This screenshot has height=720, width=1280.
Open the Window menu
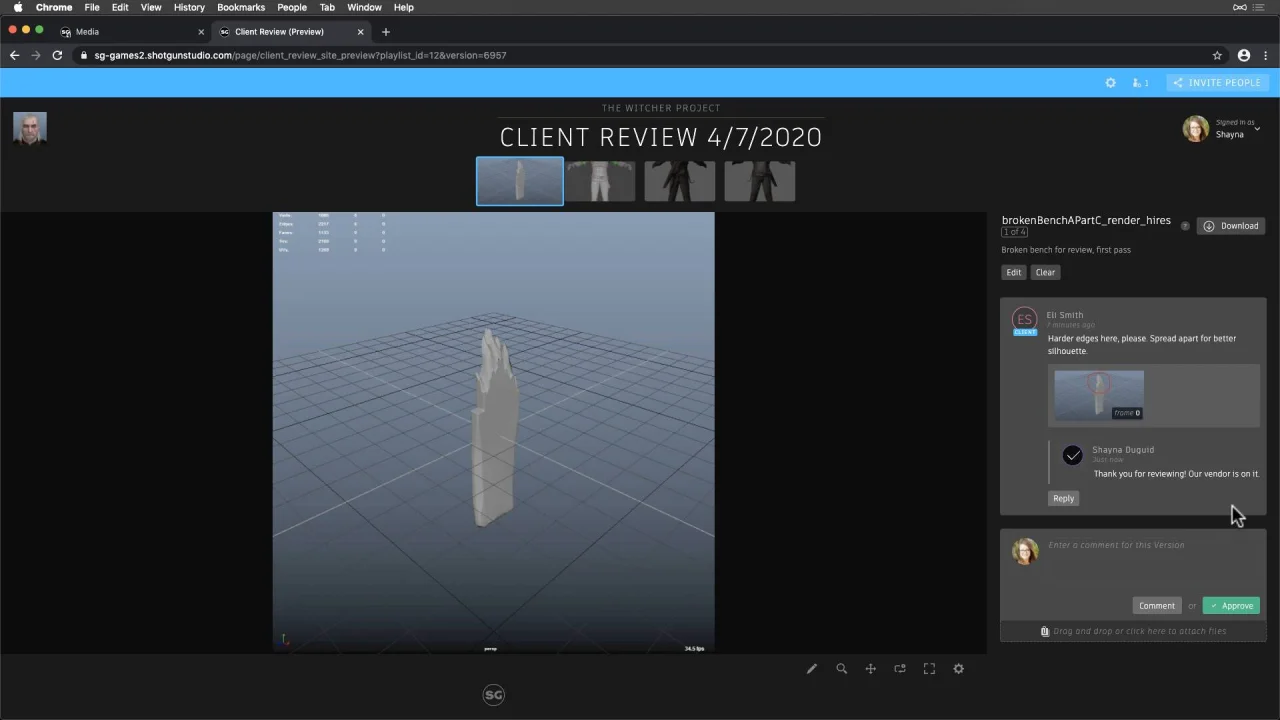(x=364, y=7)
